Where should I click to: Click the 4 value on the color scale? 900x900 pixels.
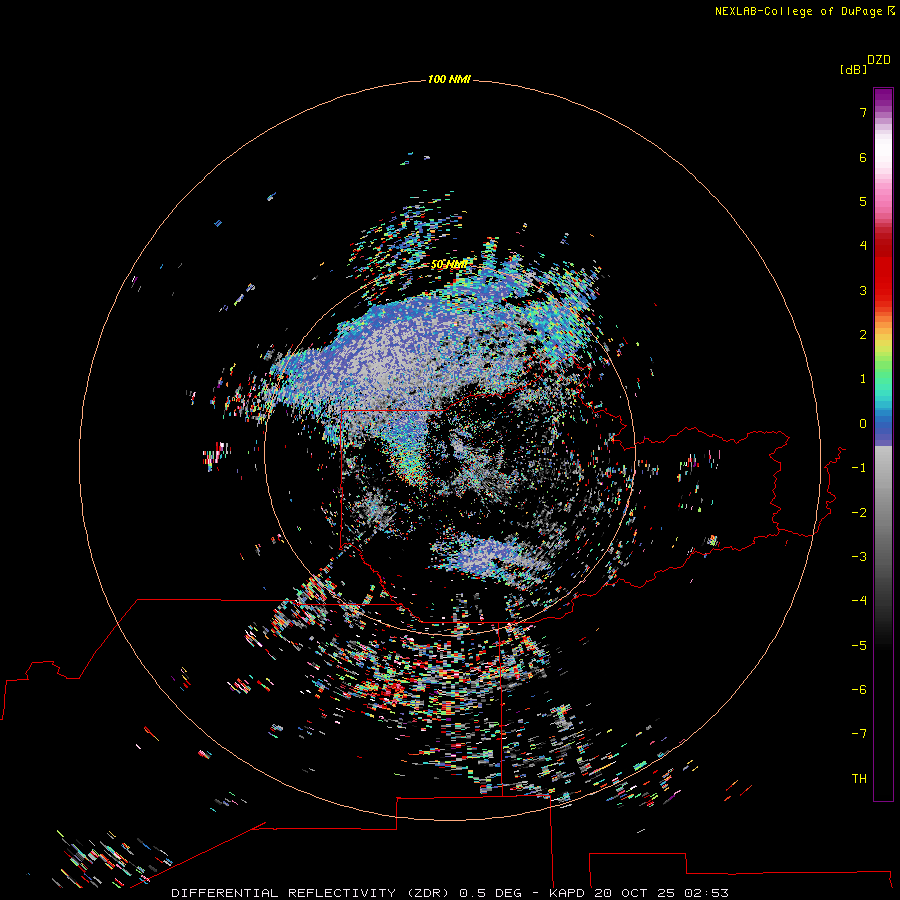(x=863, y=246)
